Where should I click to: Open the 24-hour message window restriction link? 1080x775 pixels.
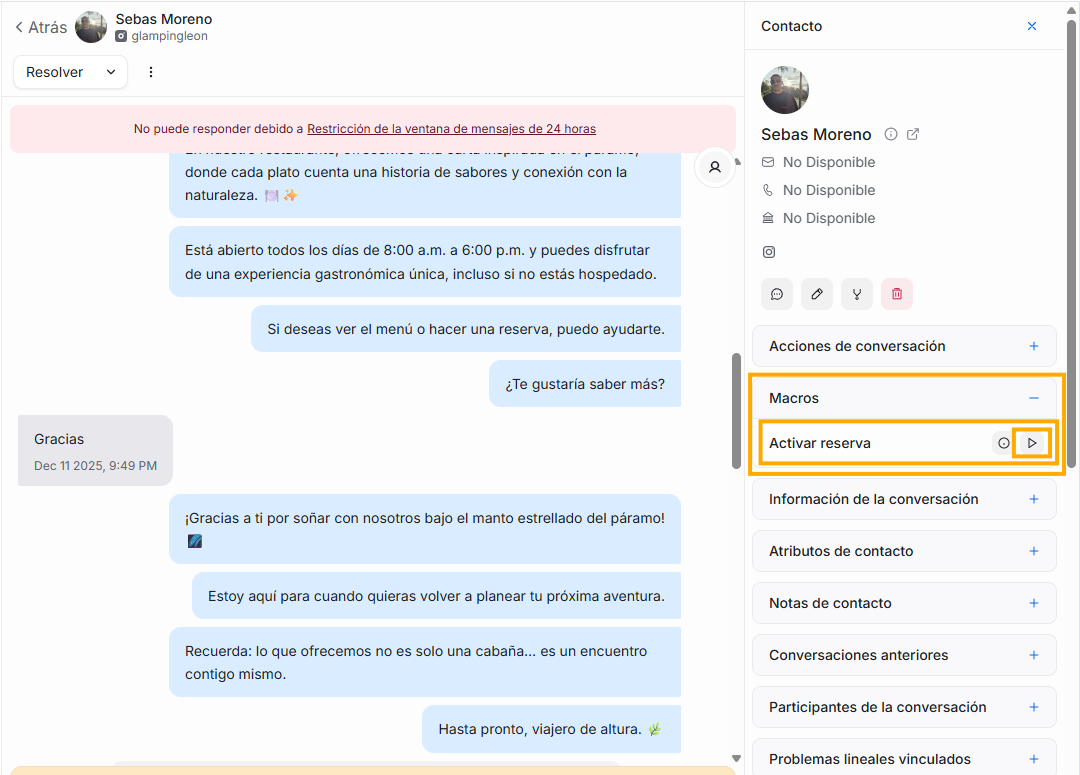pyautogui.click(x=451, y=129)
